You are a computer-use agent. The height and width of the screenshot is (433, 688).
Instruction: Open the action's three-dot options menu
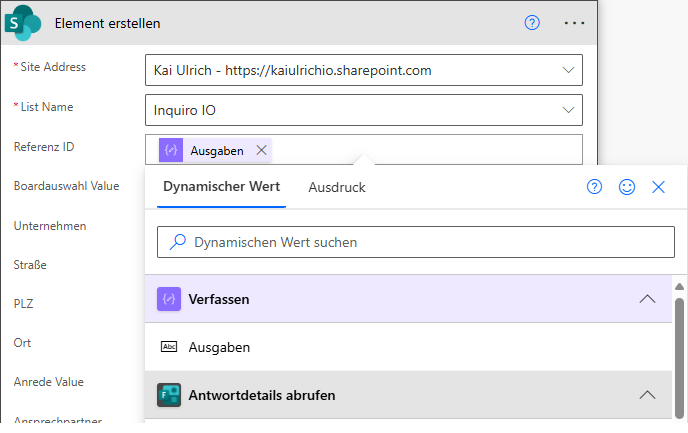coord(574,22)
